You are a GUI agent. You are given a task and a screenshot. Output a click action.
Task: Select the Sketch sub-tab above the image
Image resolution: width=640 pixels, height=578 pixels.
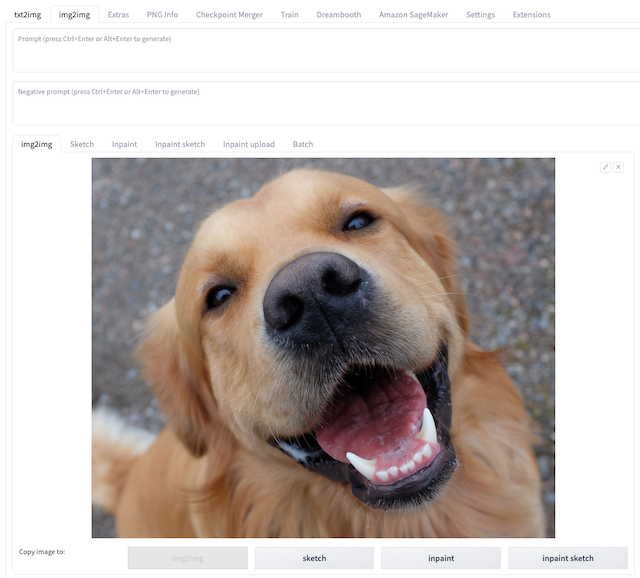point(82,144)
